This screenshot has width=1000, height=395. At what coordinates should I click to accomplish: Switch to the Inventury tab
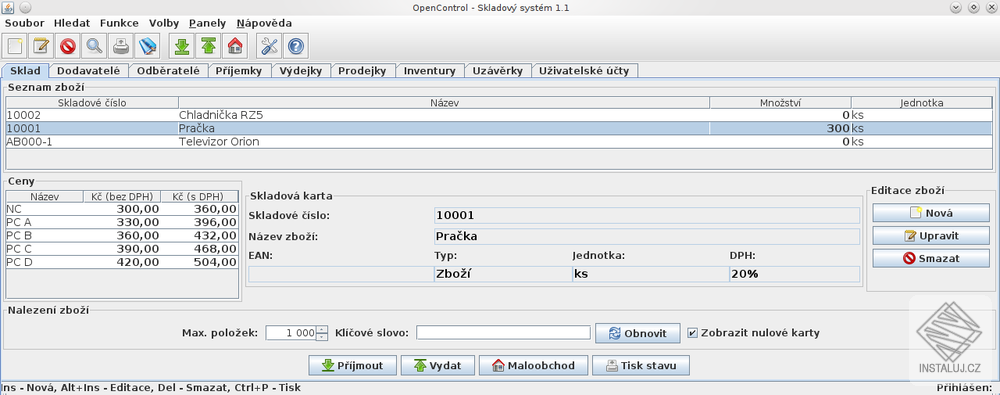tap(430, 71)
